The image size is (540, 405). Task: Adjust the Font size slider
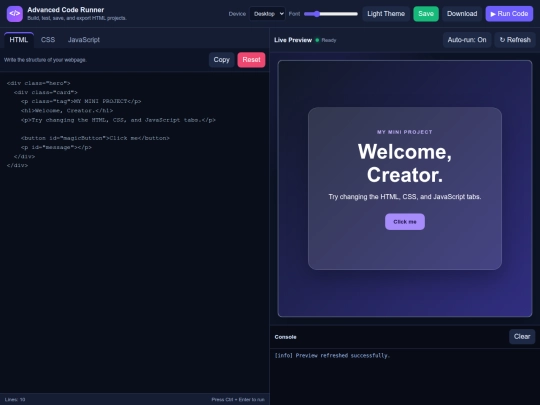coord(331,14)
